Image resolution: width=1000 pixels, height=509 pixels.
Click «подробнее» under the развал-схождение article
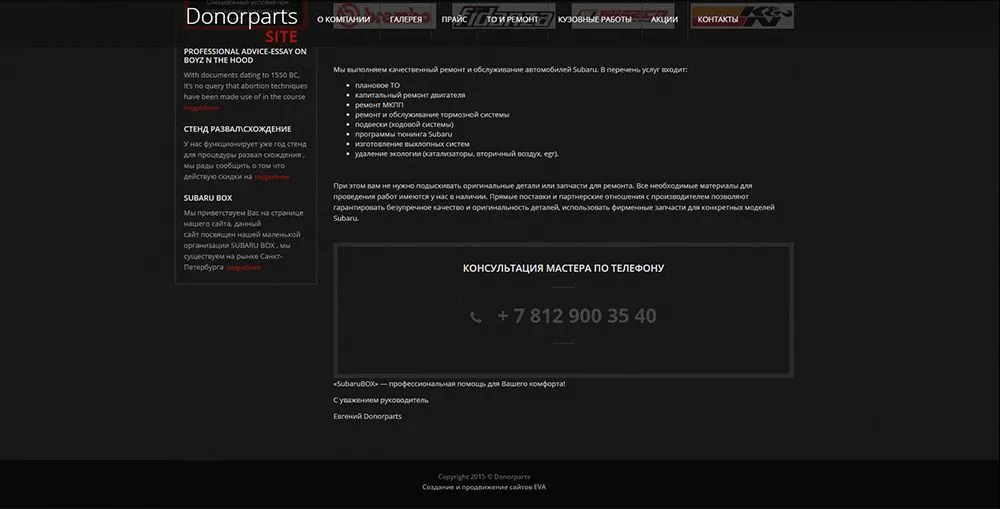tap(271, 177)
